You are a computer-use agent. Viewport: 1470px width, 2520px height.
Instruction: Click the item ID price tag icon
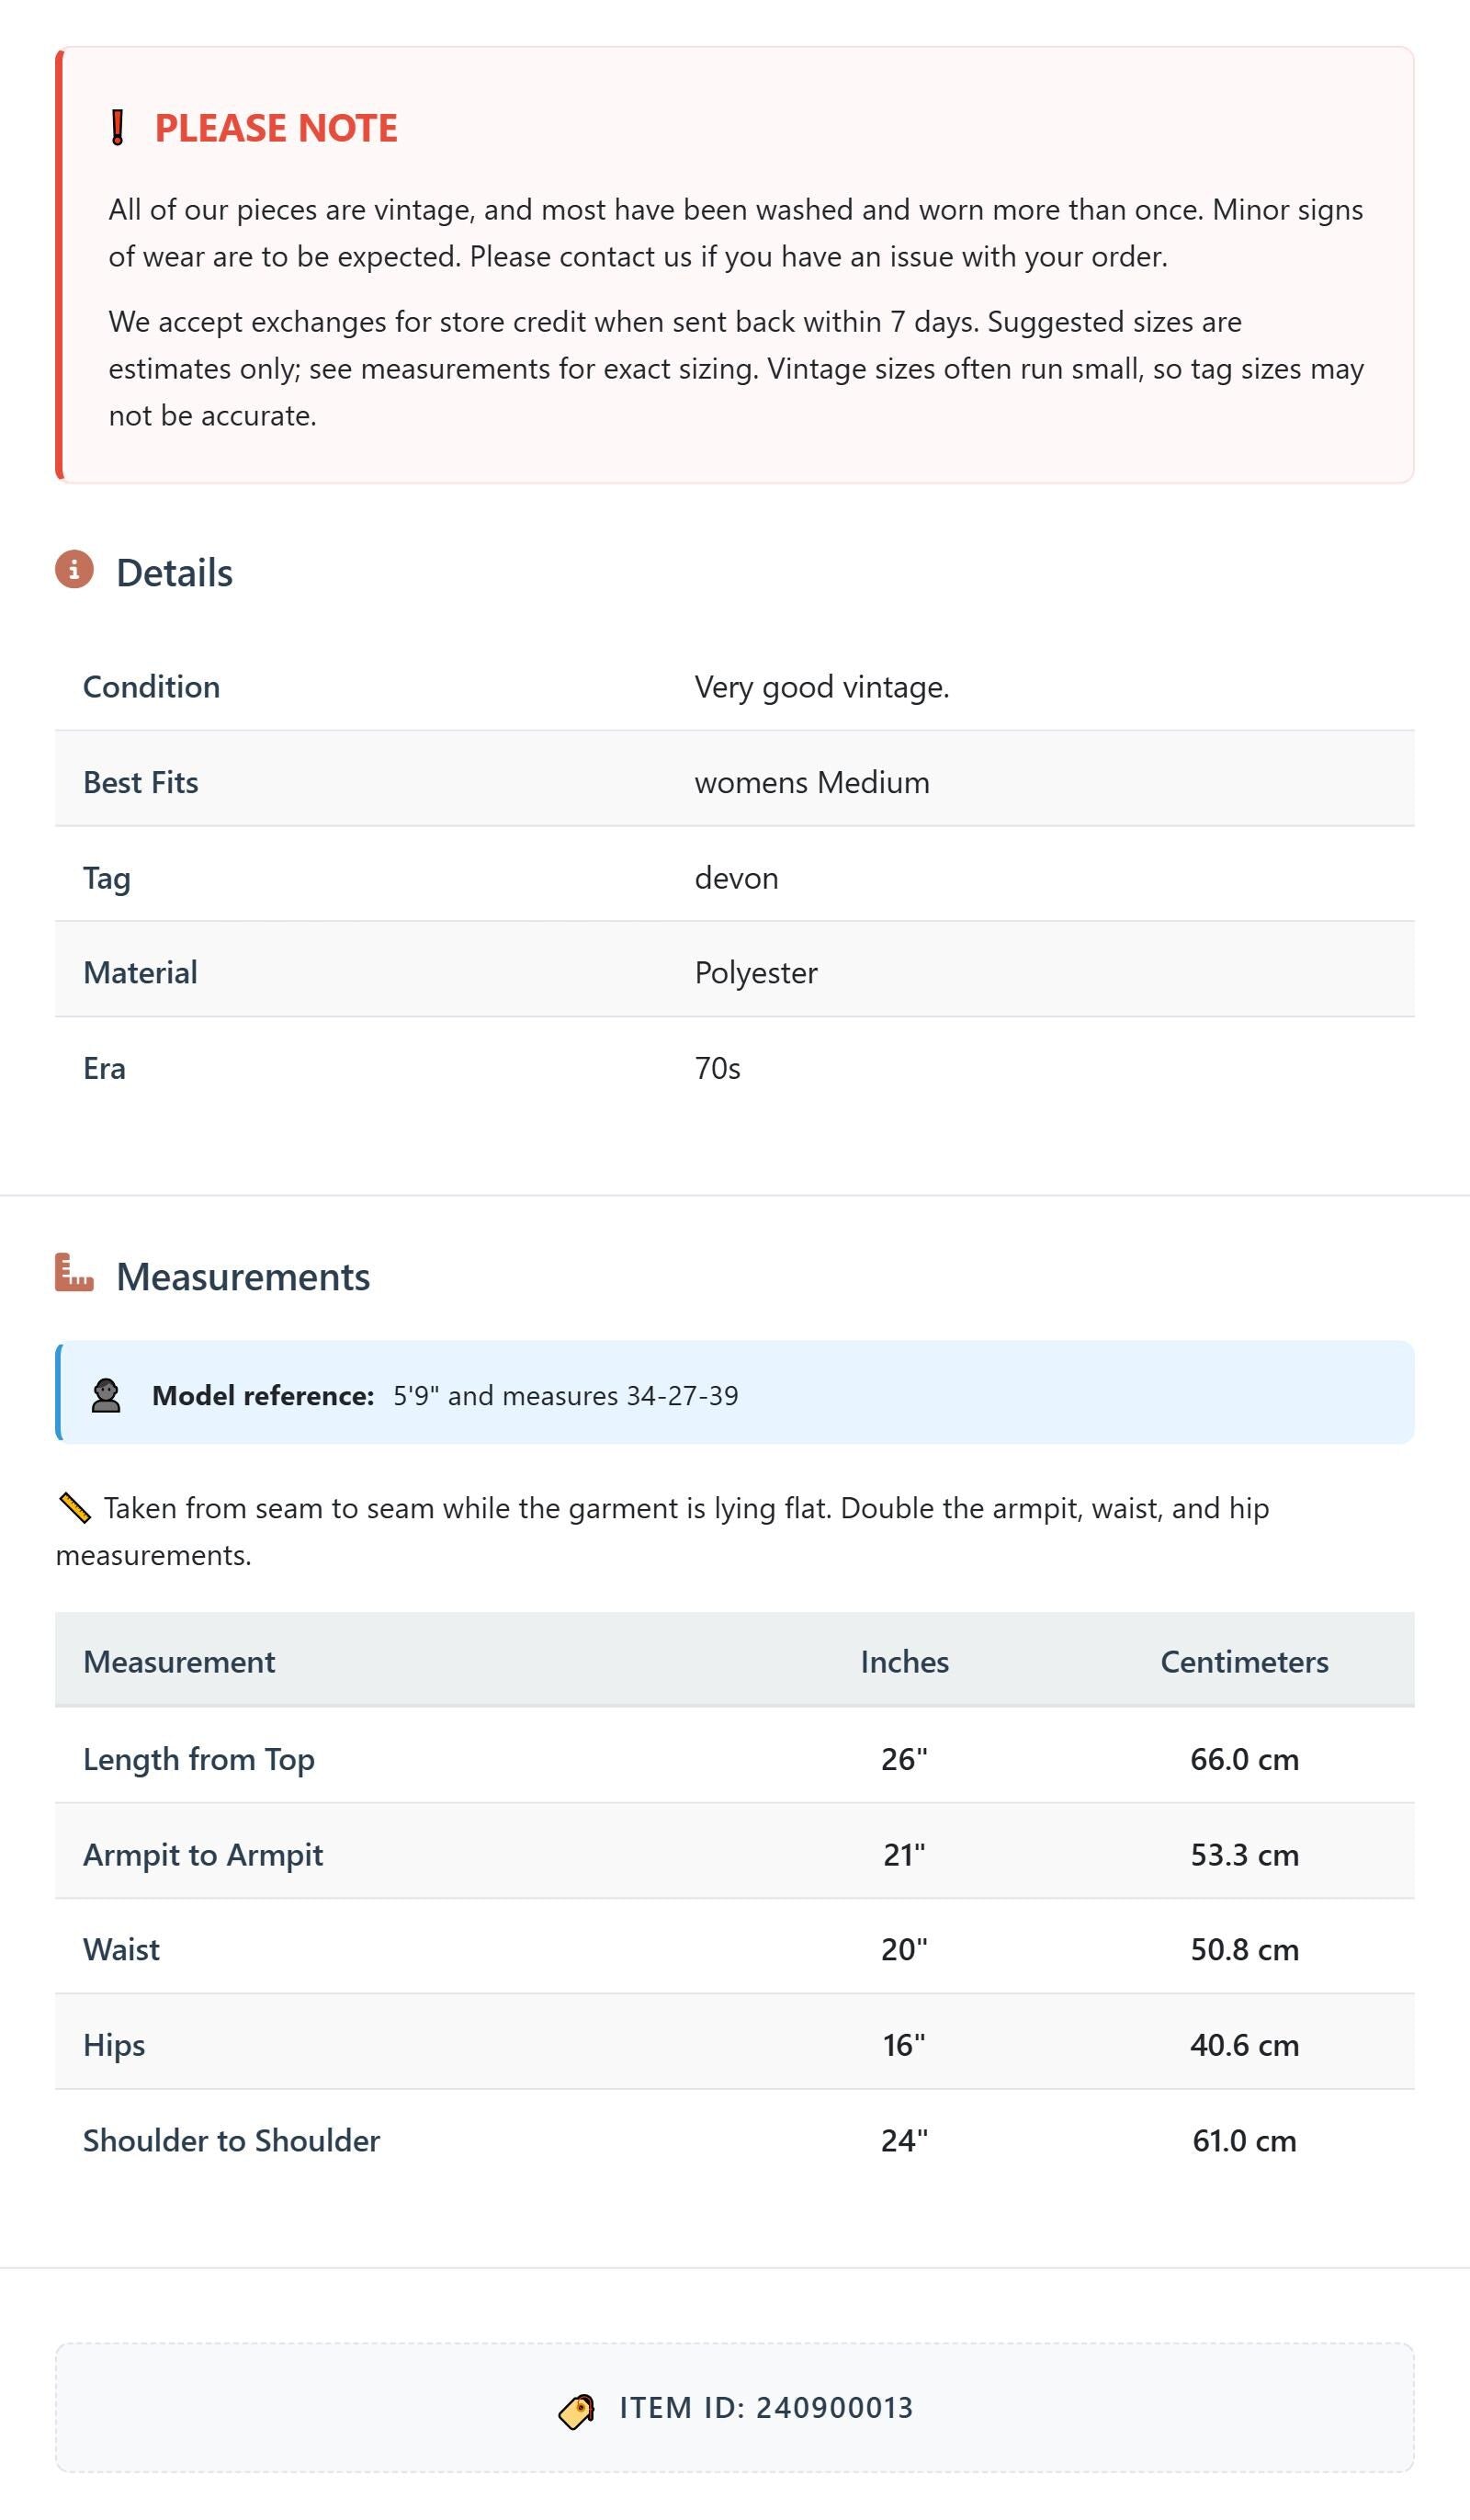click(577, 2408)
